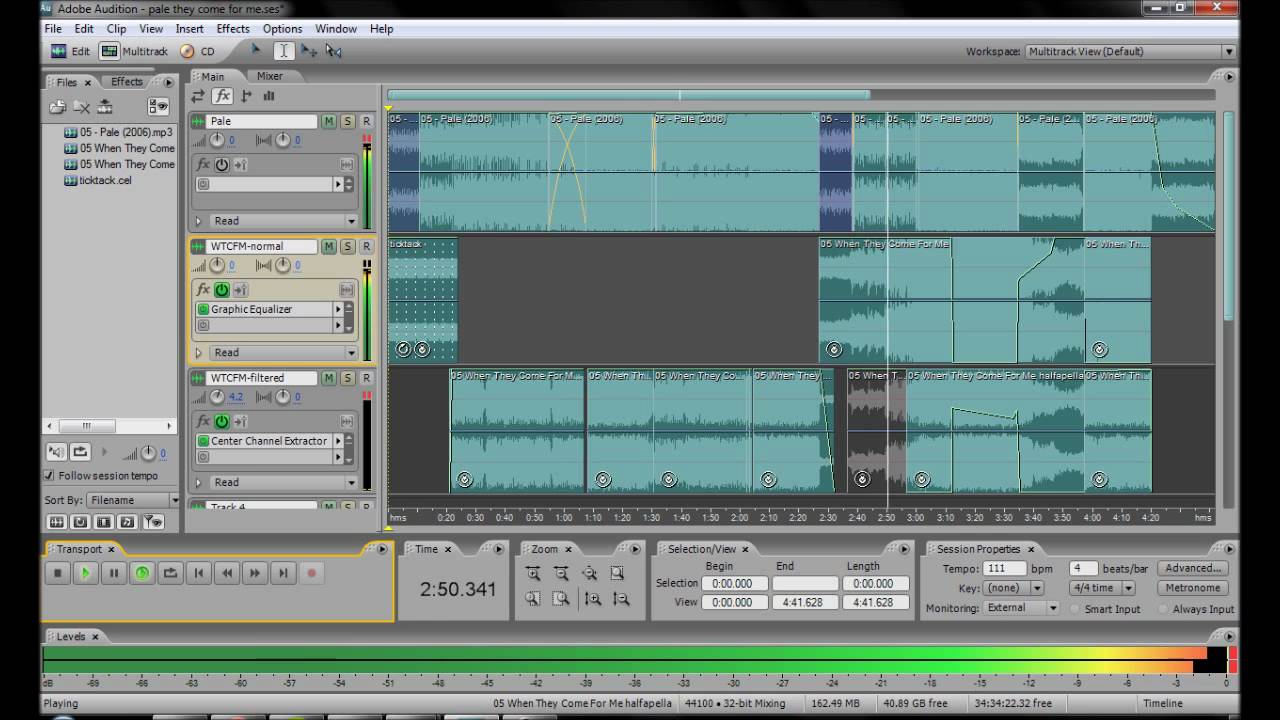Solo the WTCFM-filtered track
The image size is (1280, 720).
(x=348, y=378)
